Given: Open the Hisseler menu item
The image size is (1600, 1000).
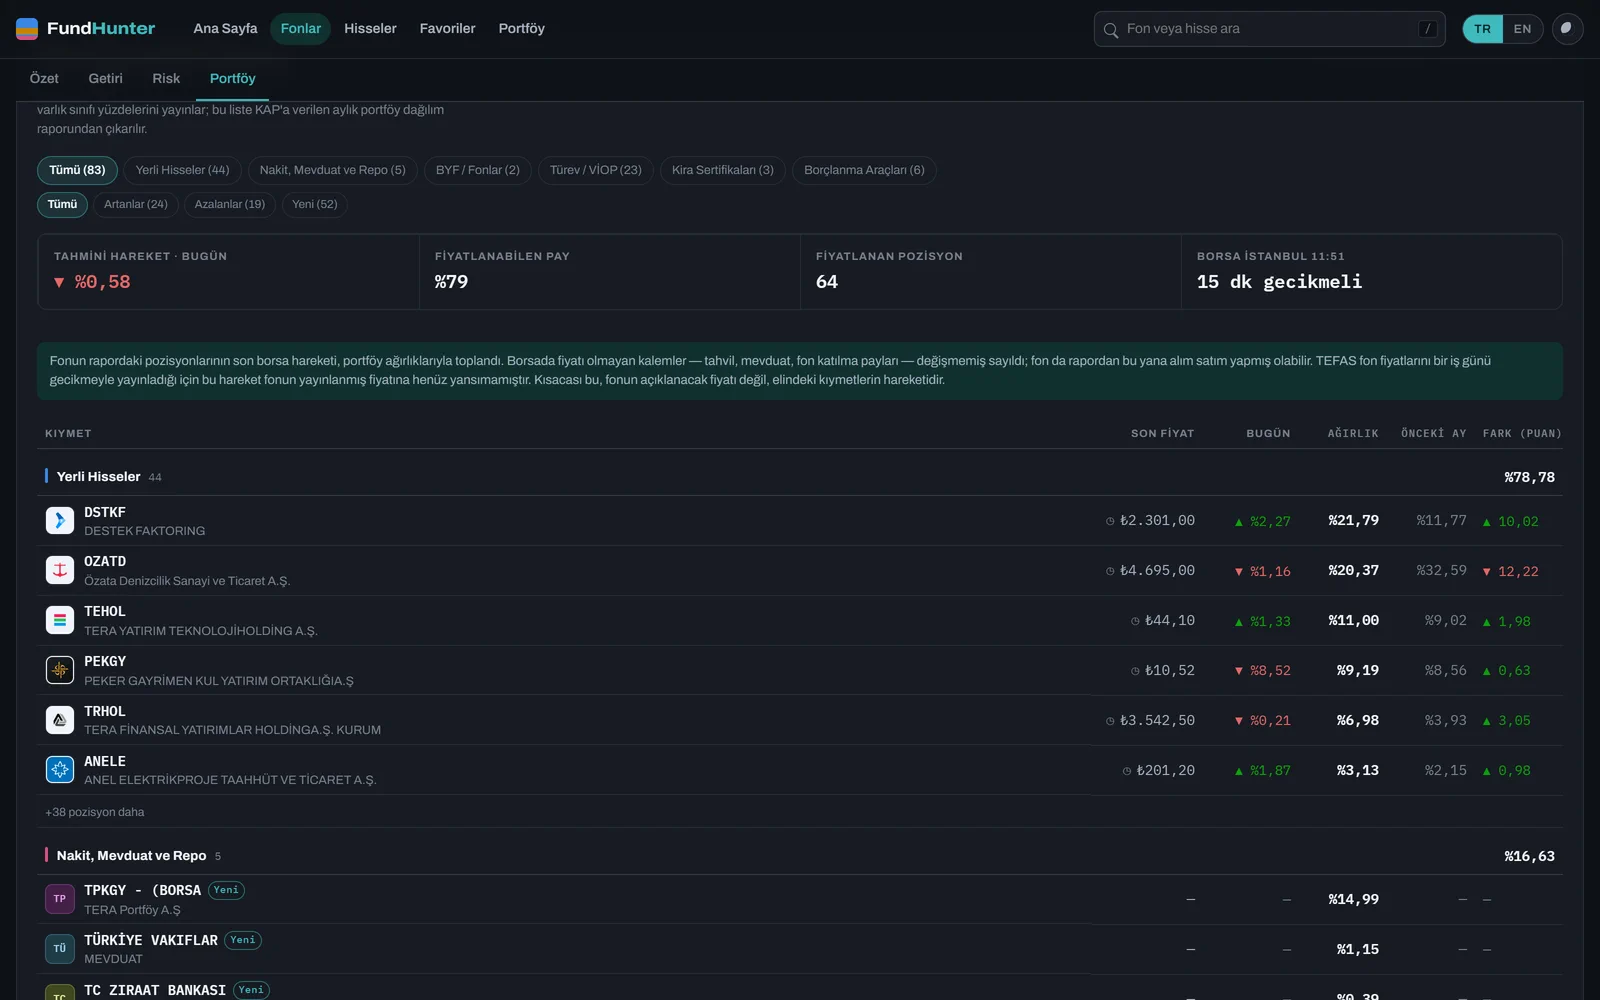Looking at the screenshot, I should (x=370, y=28).
